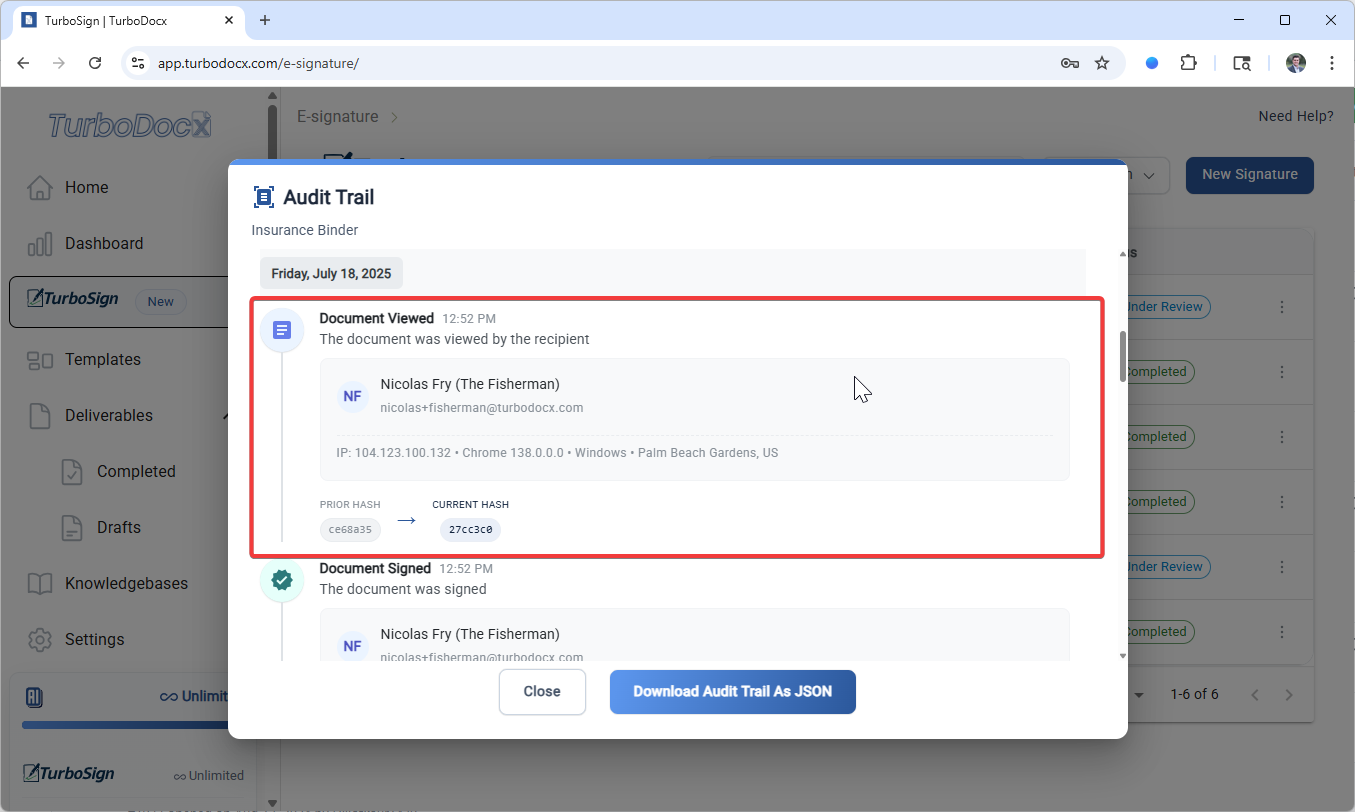Click the TurboDocx logo
Viewport: 1355px width, 812px height.
point(130,125)
